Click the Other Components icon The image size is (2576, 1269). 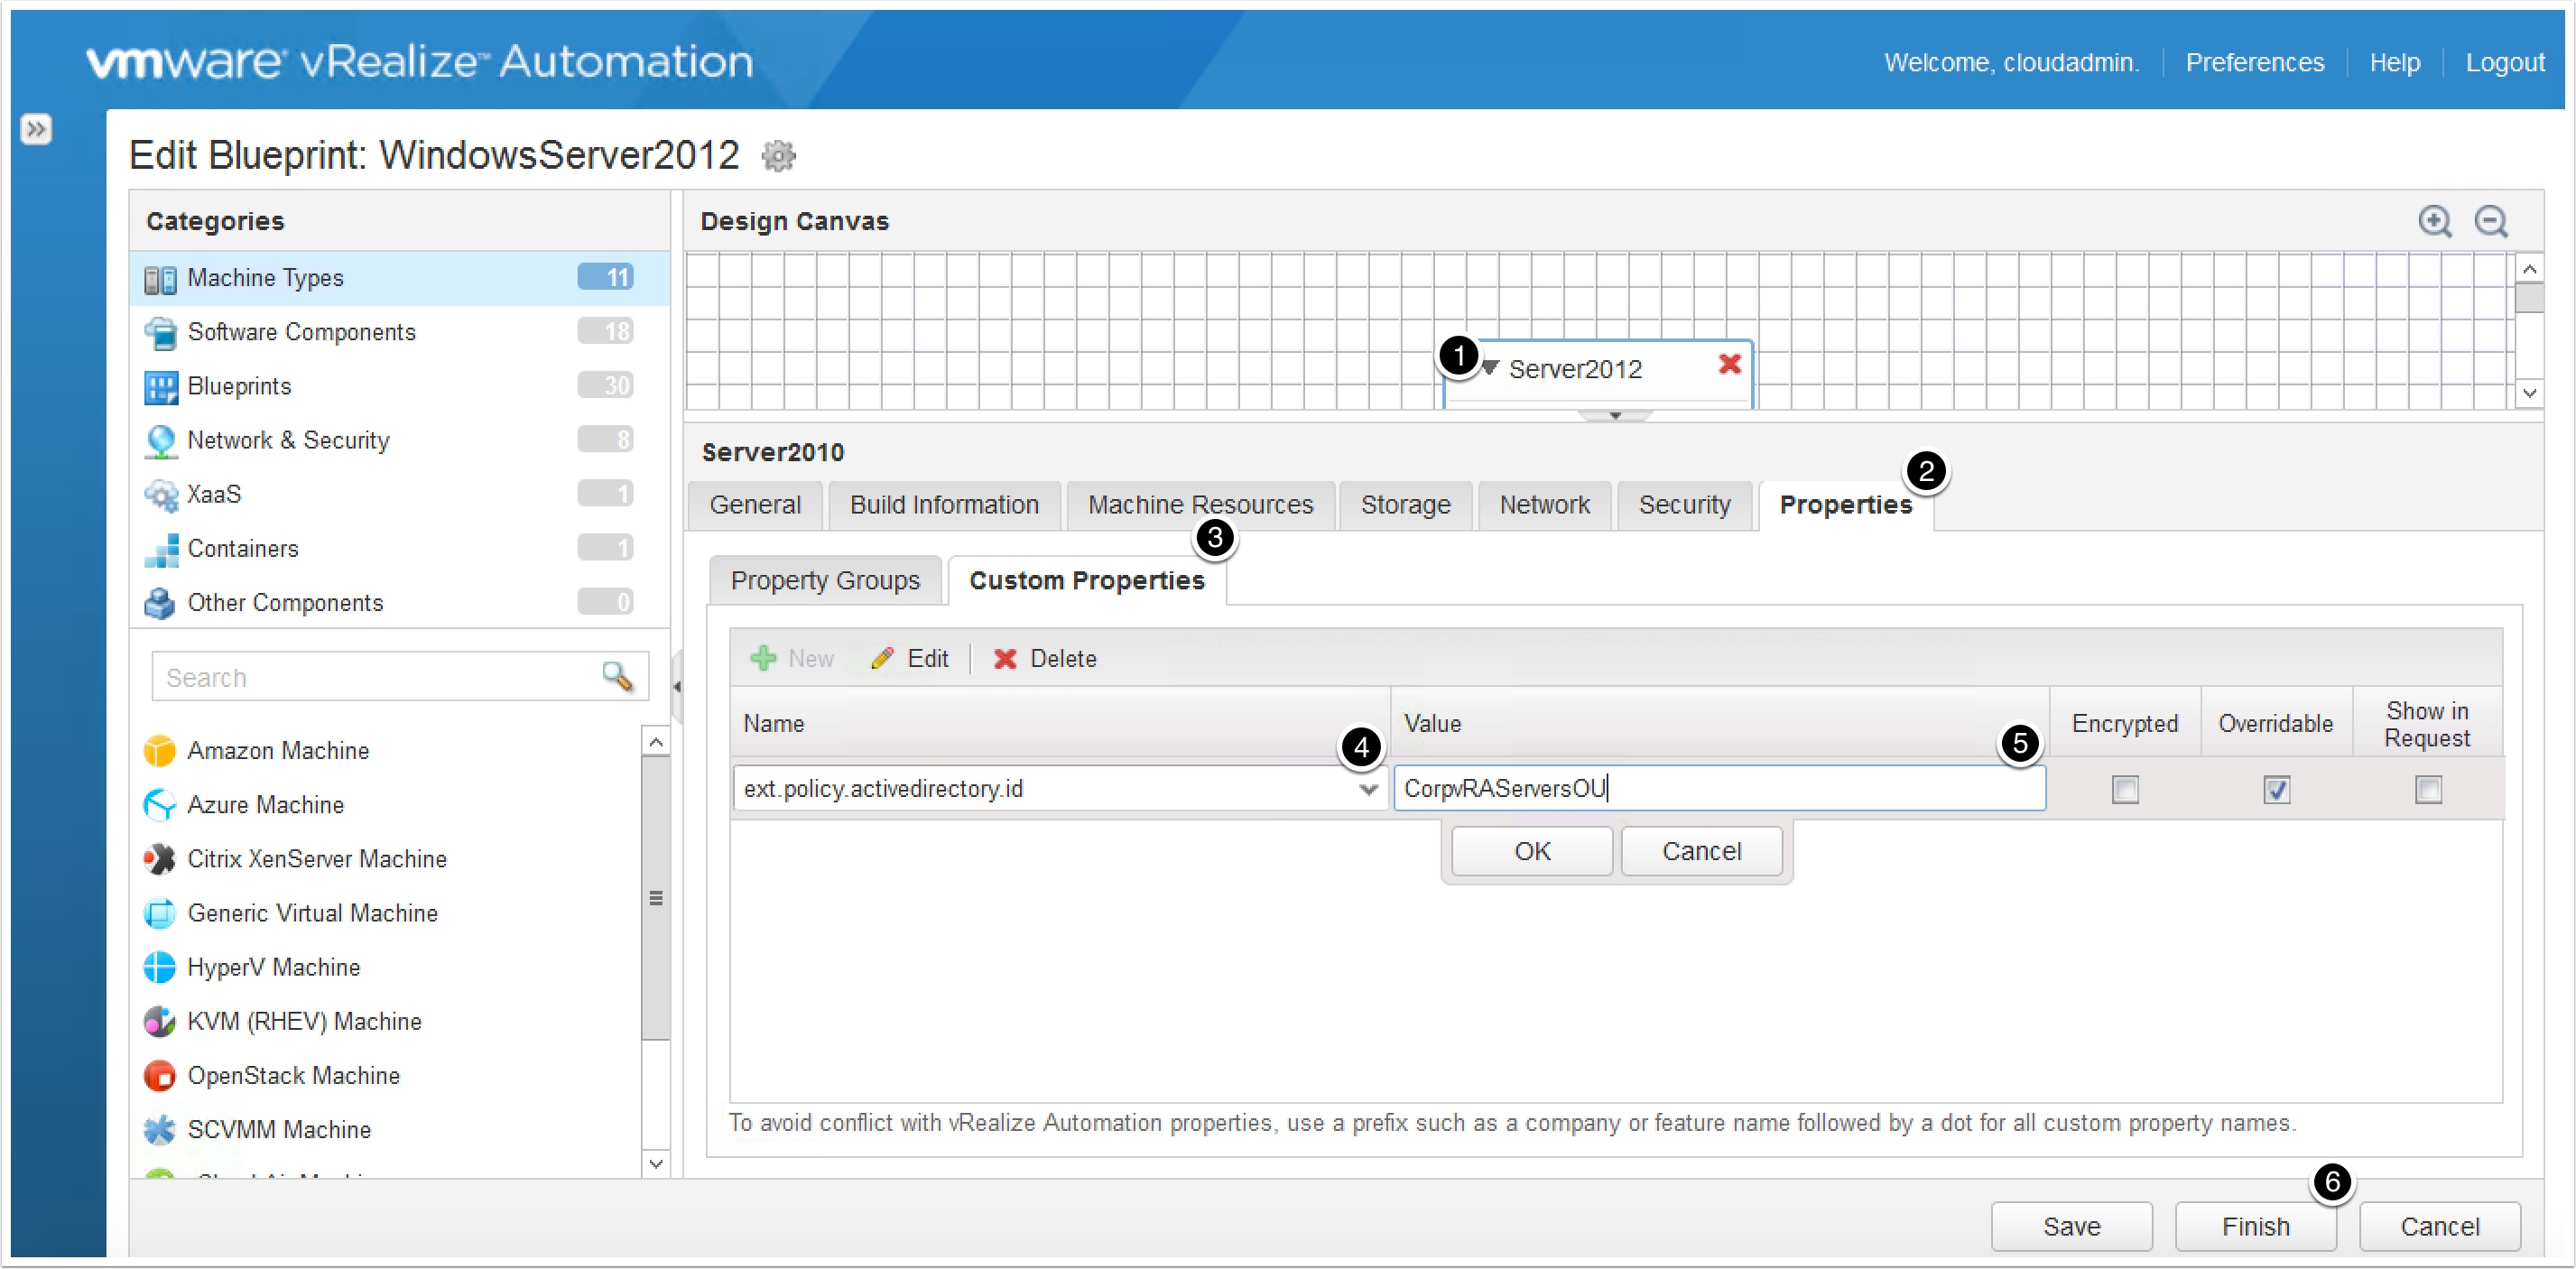pos(160,603)
